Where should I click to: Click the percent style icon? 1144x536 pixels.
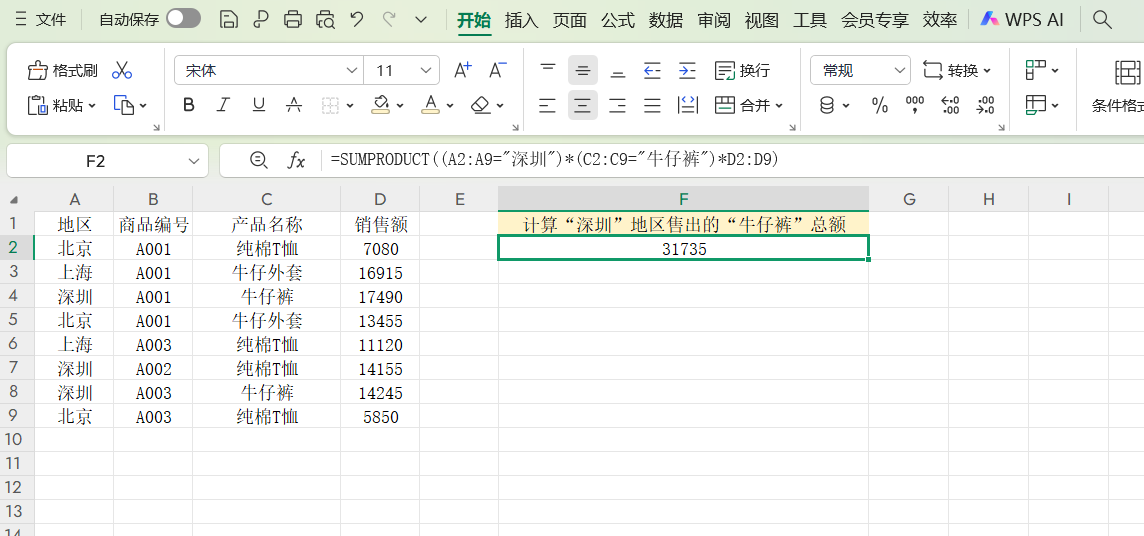880,105
